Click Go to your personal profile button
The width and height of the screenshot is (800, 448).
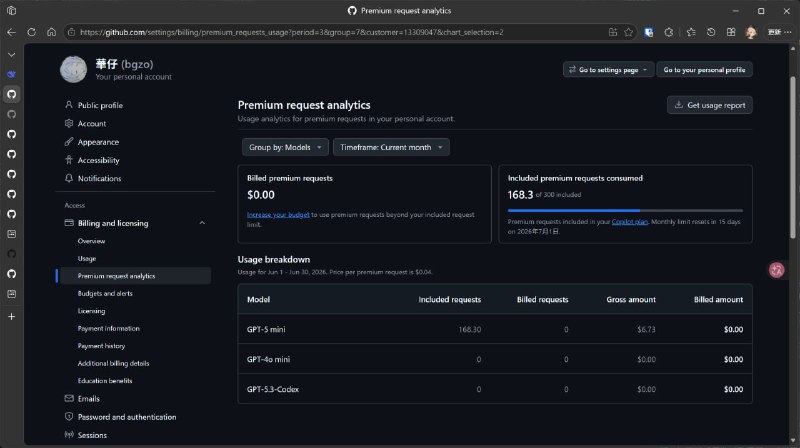[704, 69]
